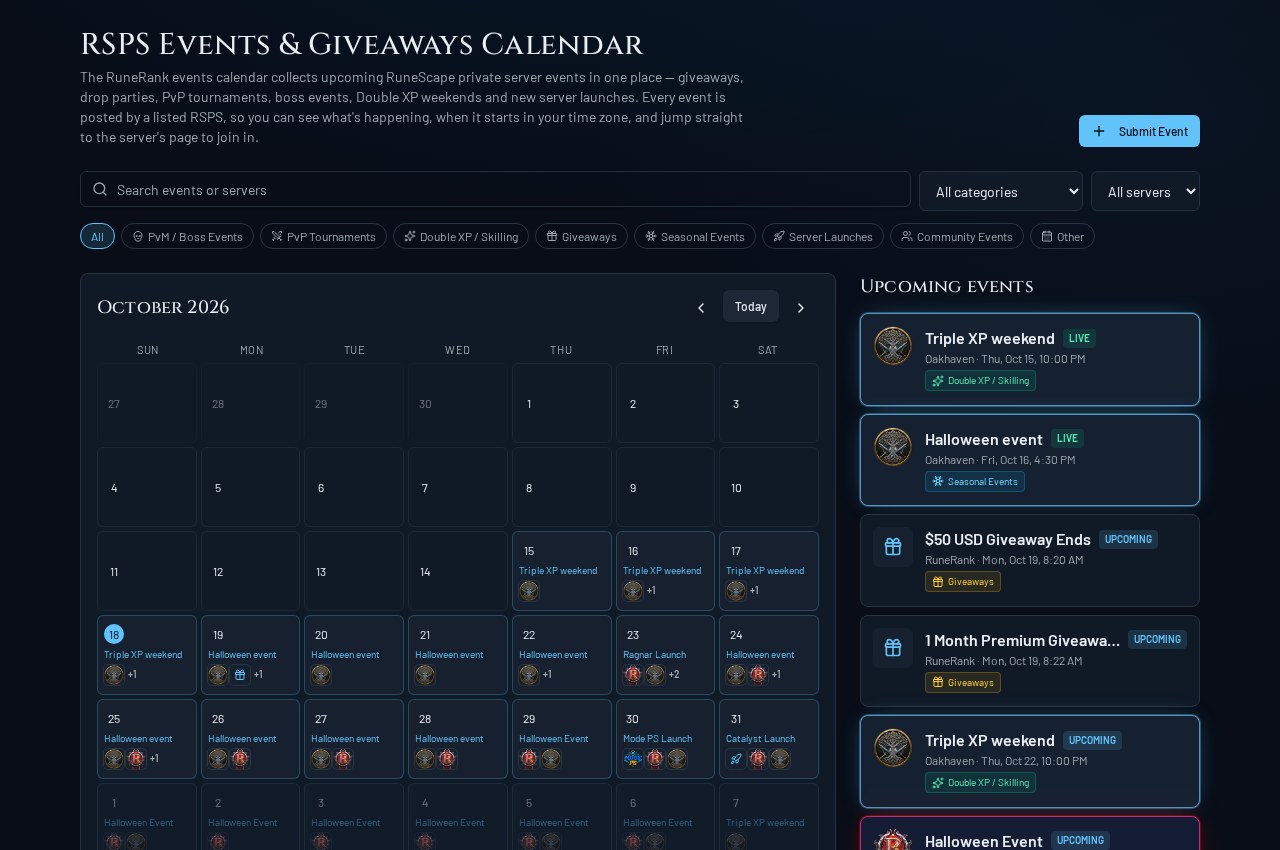The height and width of the screenshot is (850, 1280).
Task: Click Mode PS server icon on October 30
Action: pos(633,759)
